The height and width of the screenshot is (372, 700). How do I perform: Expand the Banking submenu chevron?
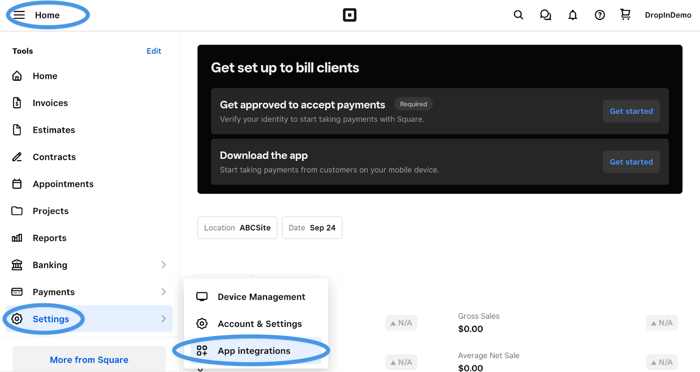point(163,265)
